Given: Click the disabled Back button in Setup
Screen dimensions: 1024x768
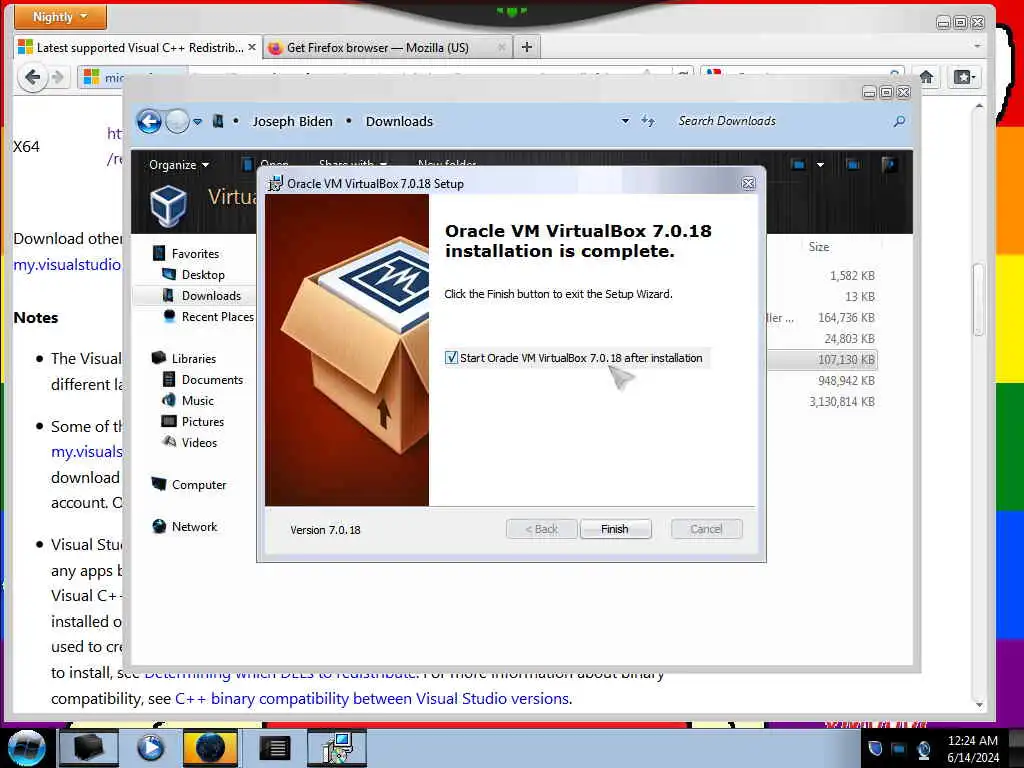Looking at the screenshot, I should tap(541, 529).
